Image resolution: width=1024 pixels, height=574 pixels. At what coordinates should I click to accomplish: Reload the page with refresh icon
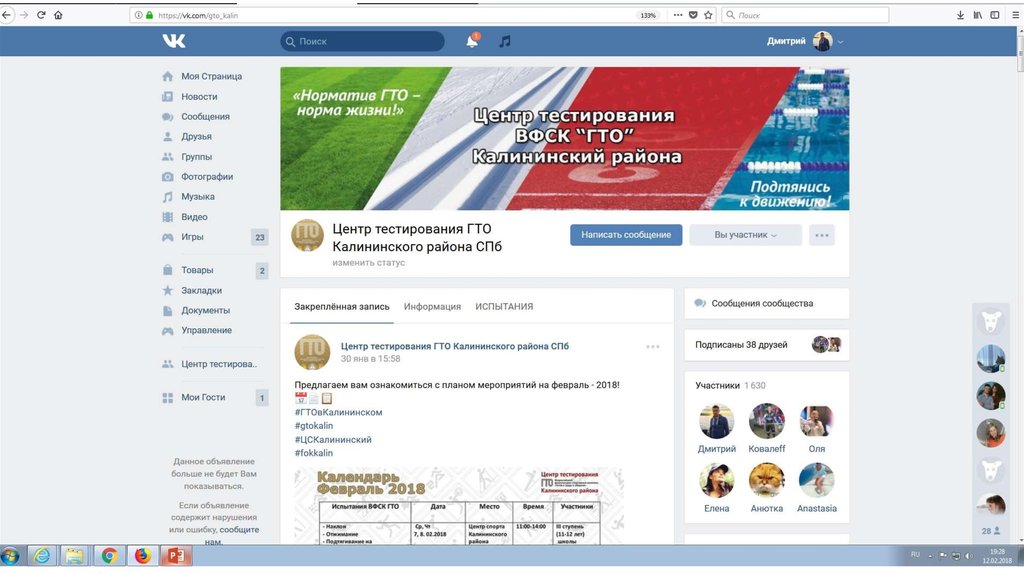coord(41,14)
